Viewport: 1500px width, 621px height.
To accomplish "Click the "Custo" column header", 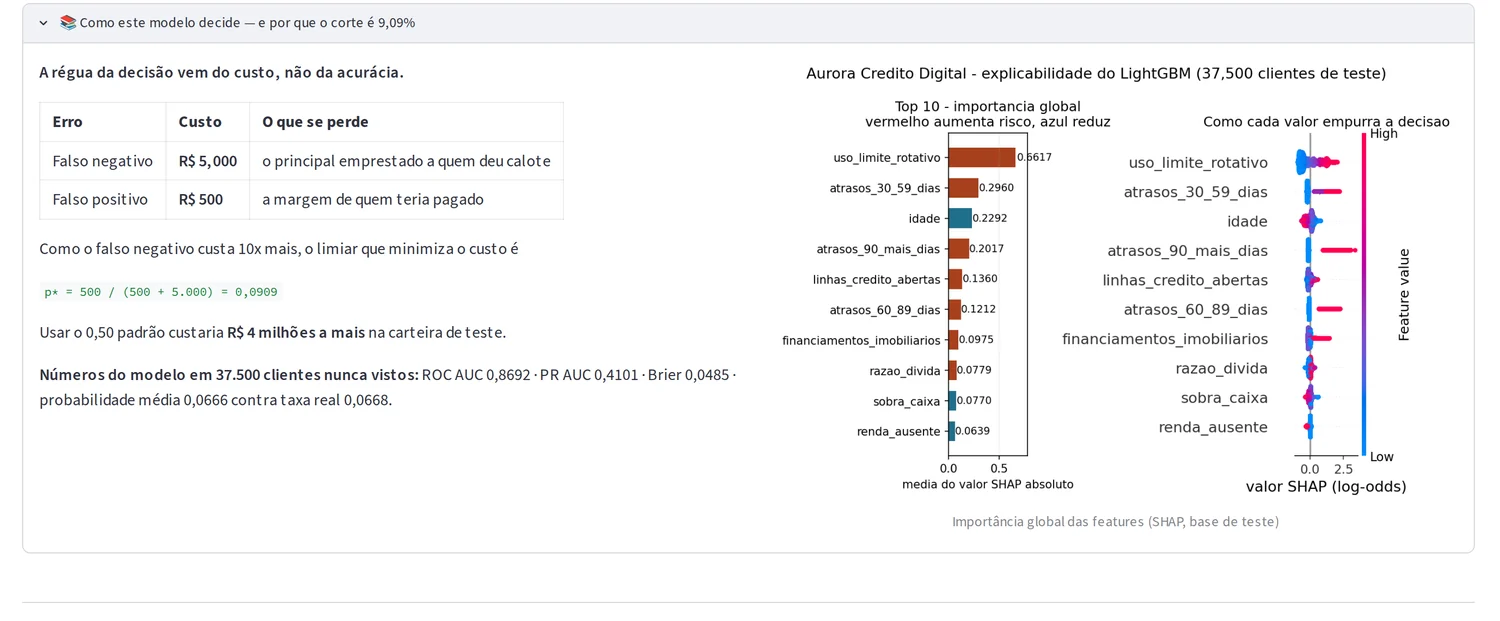I will pyautogui.click(x=208, y=122).
